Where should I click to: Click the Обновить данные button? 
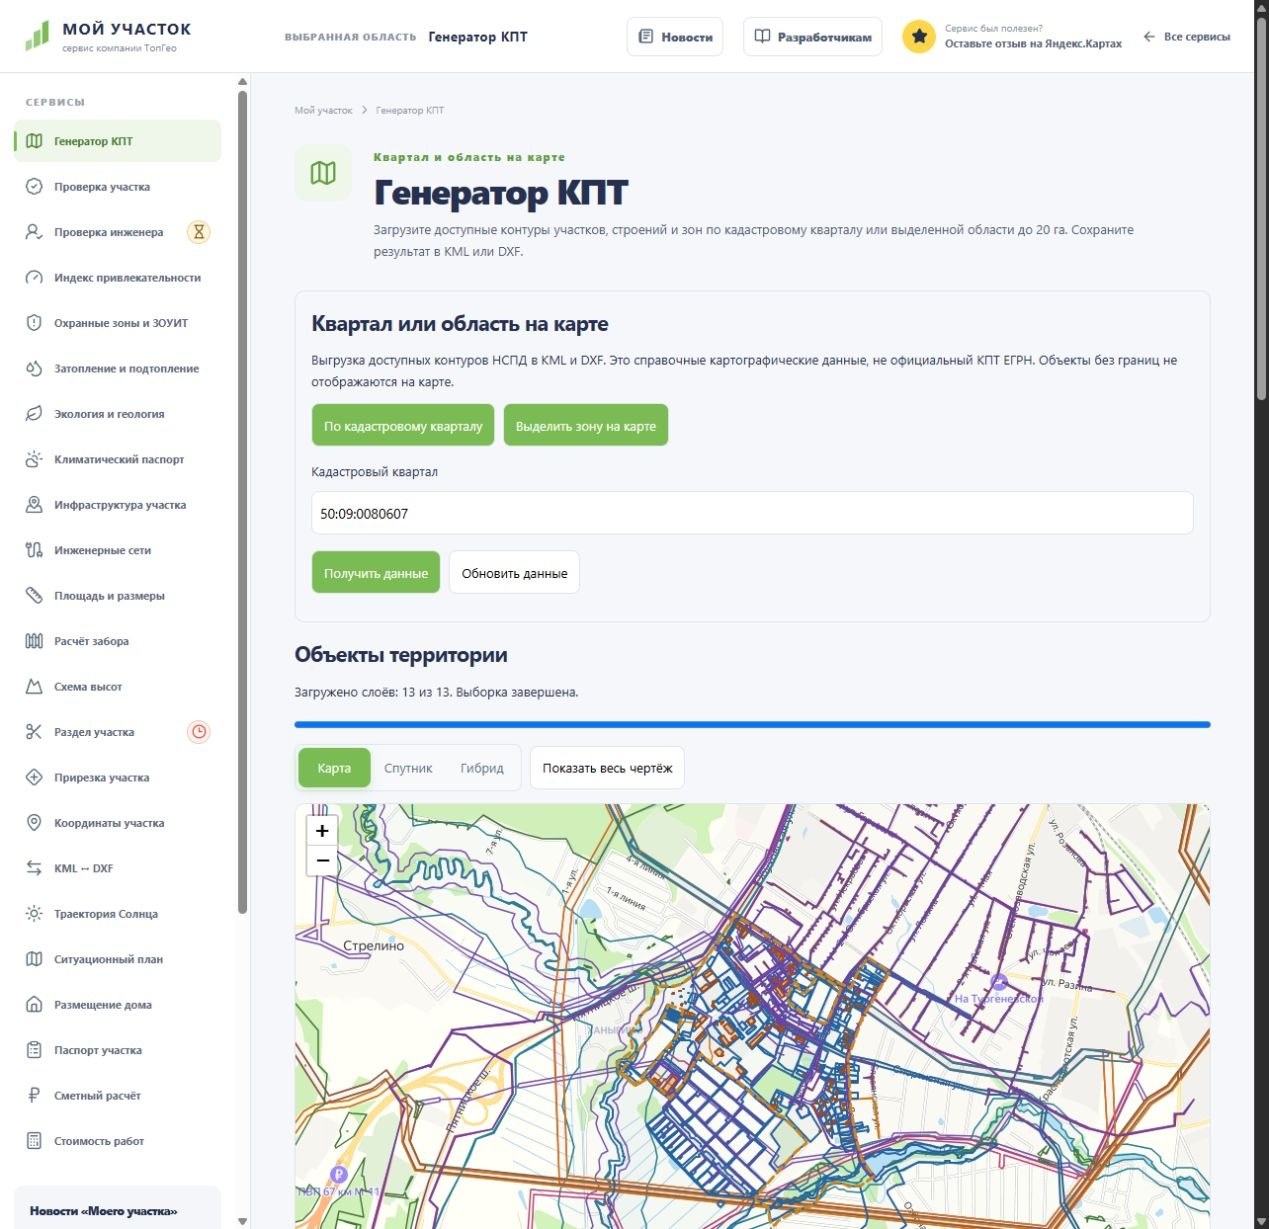[x=514, y=572]
